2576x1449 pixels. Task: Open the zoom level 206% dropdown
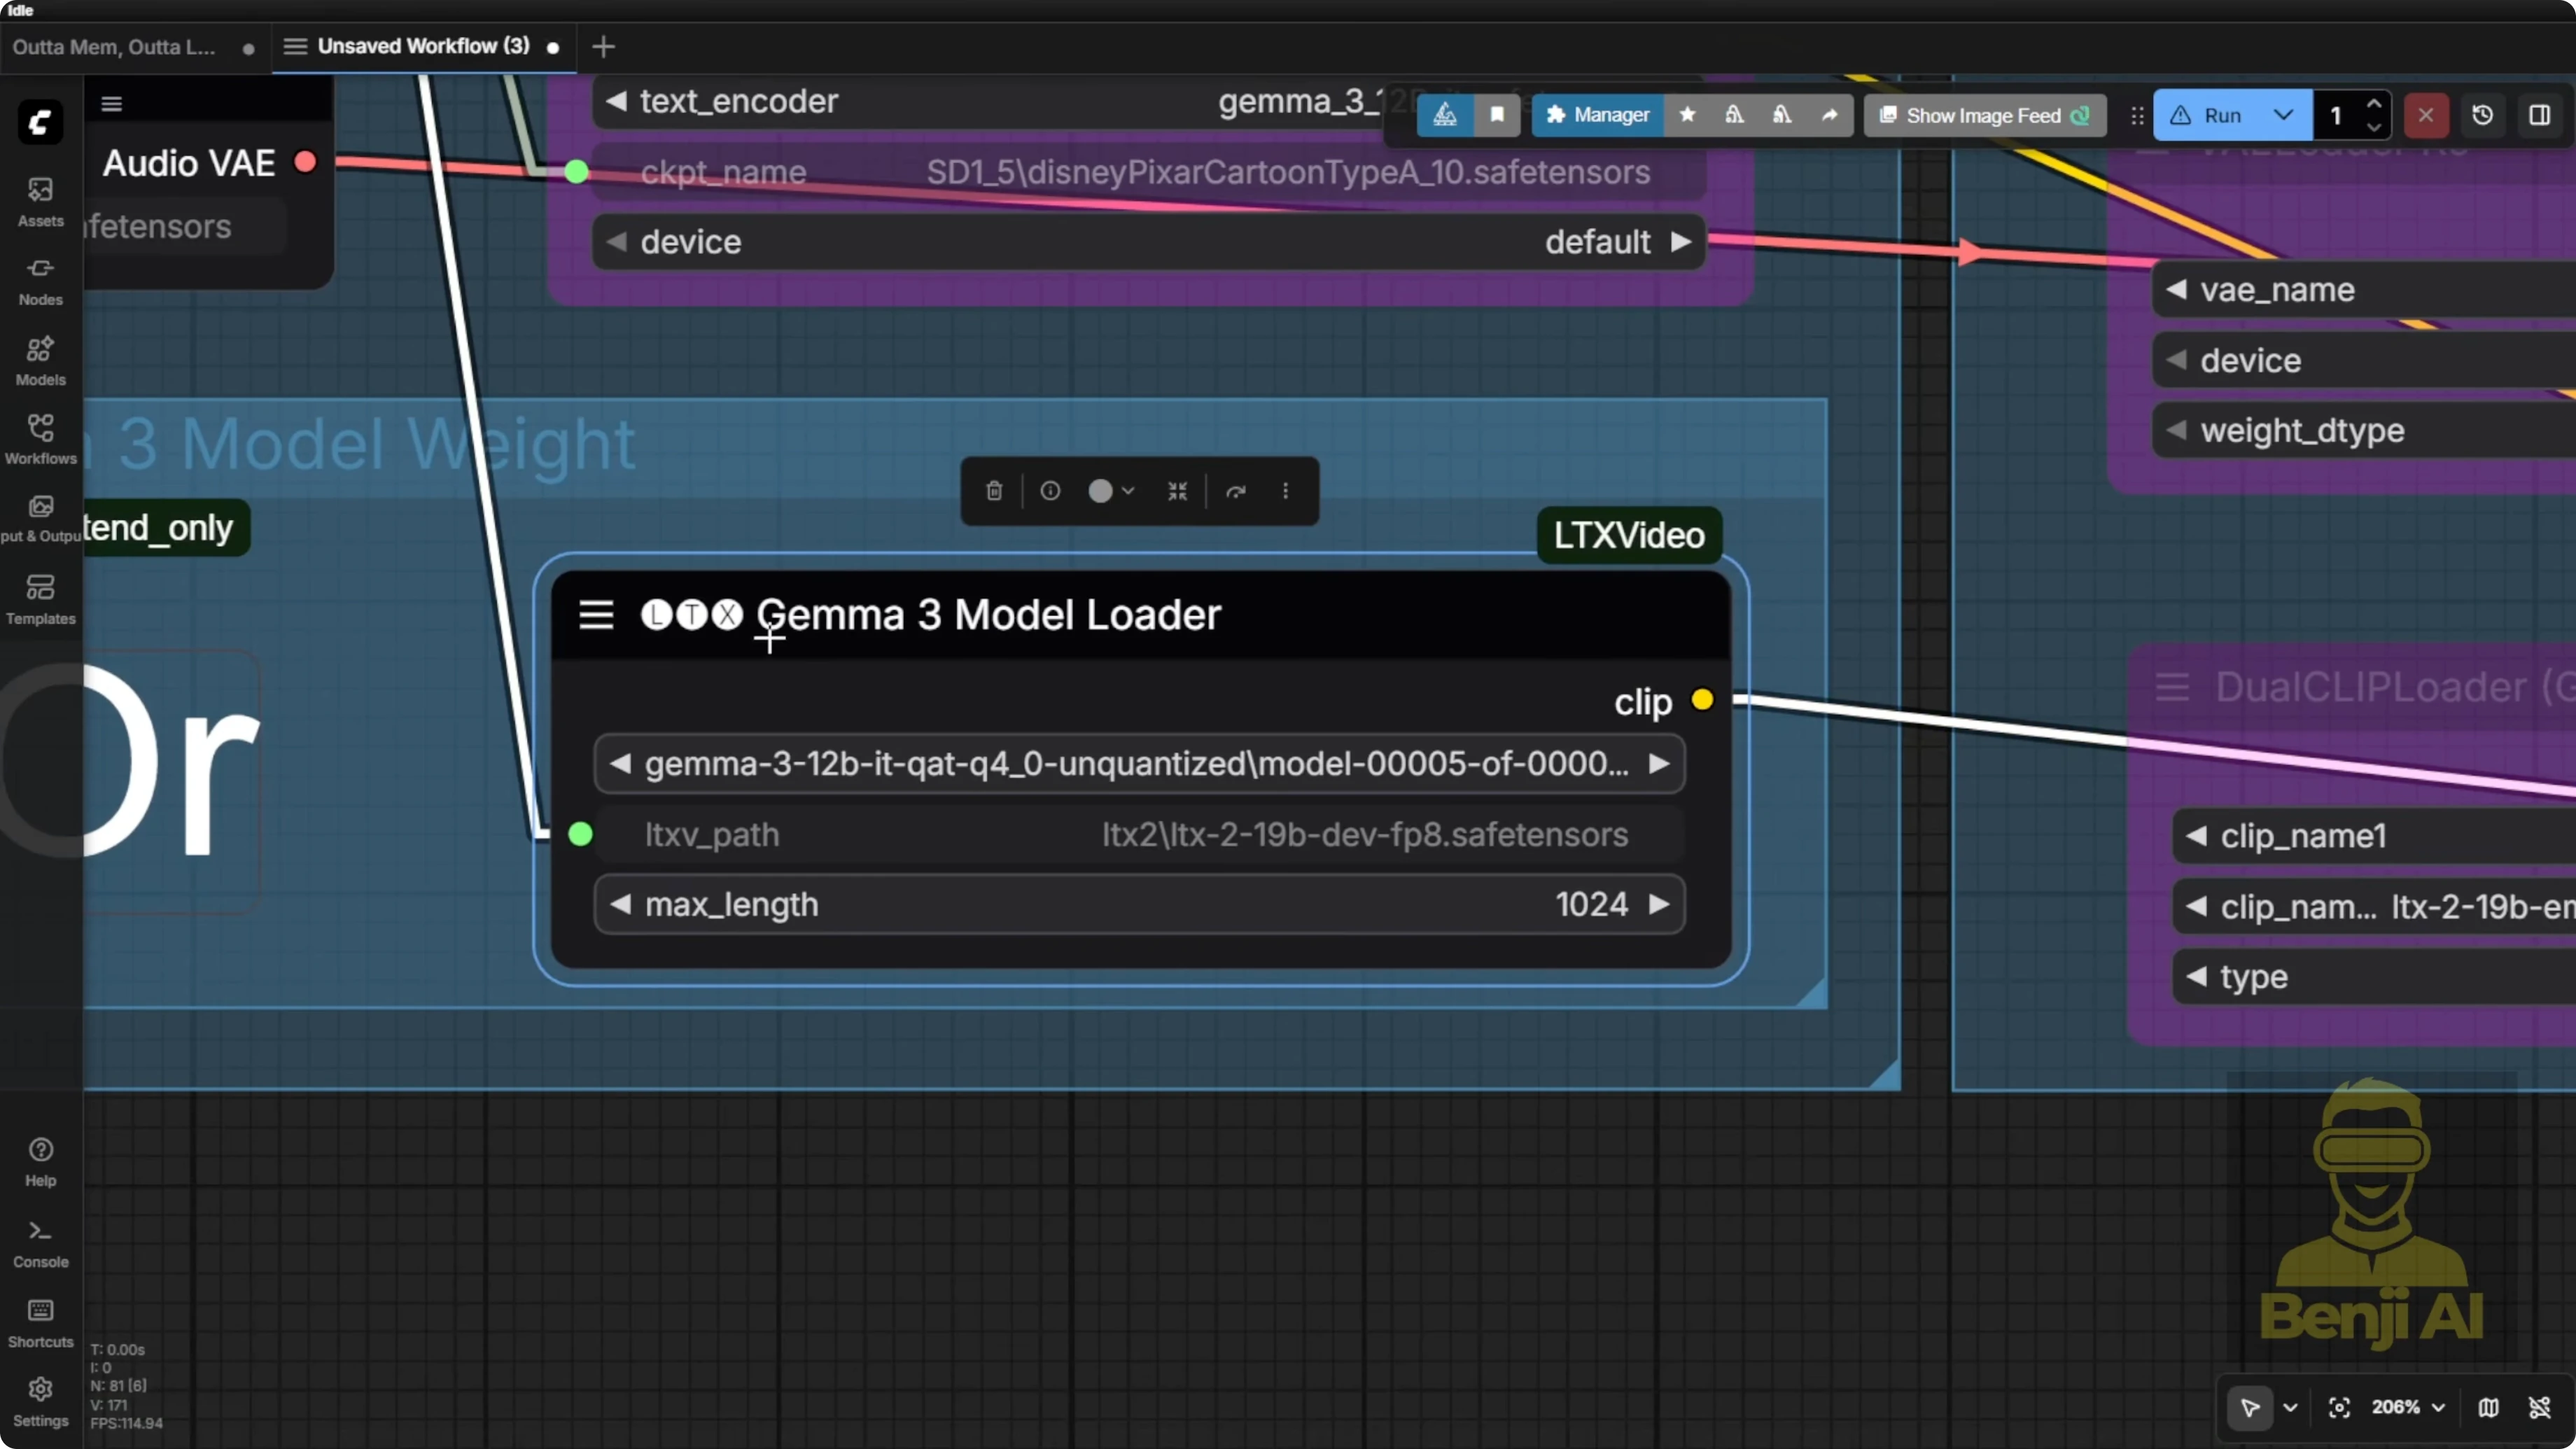click(2408, 1407)
